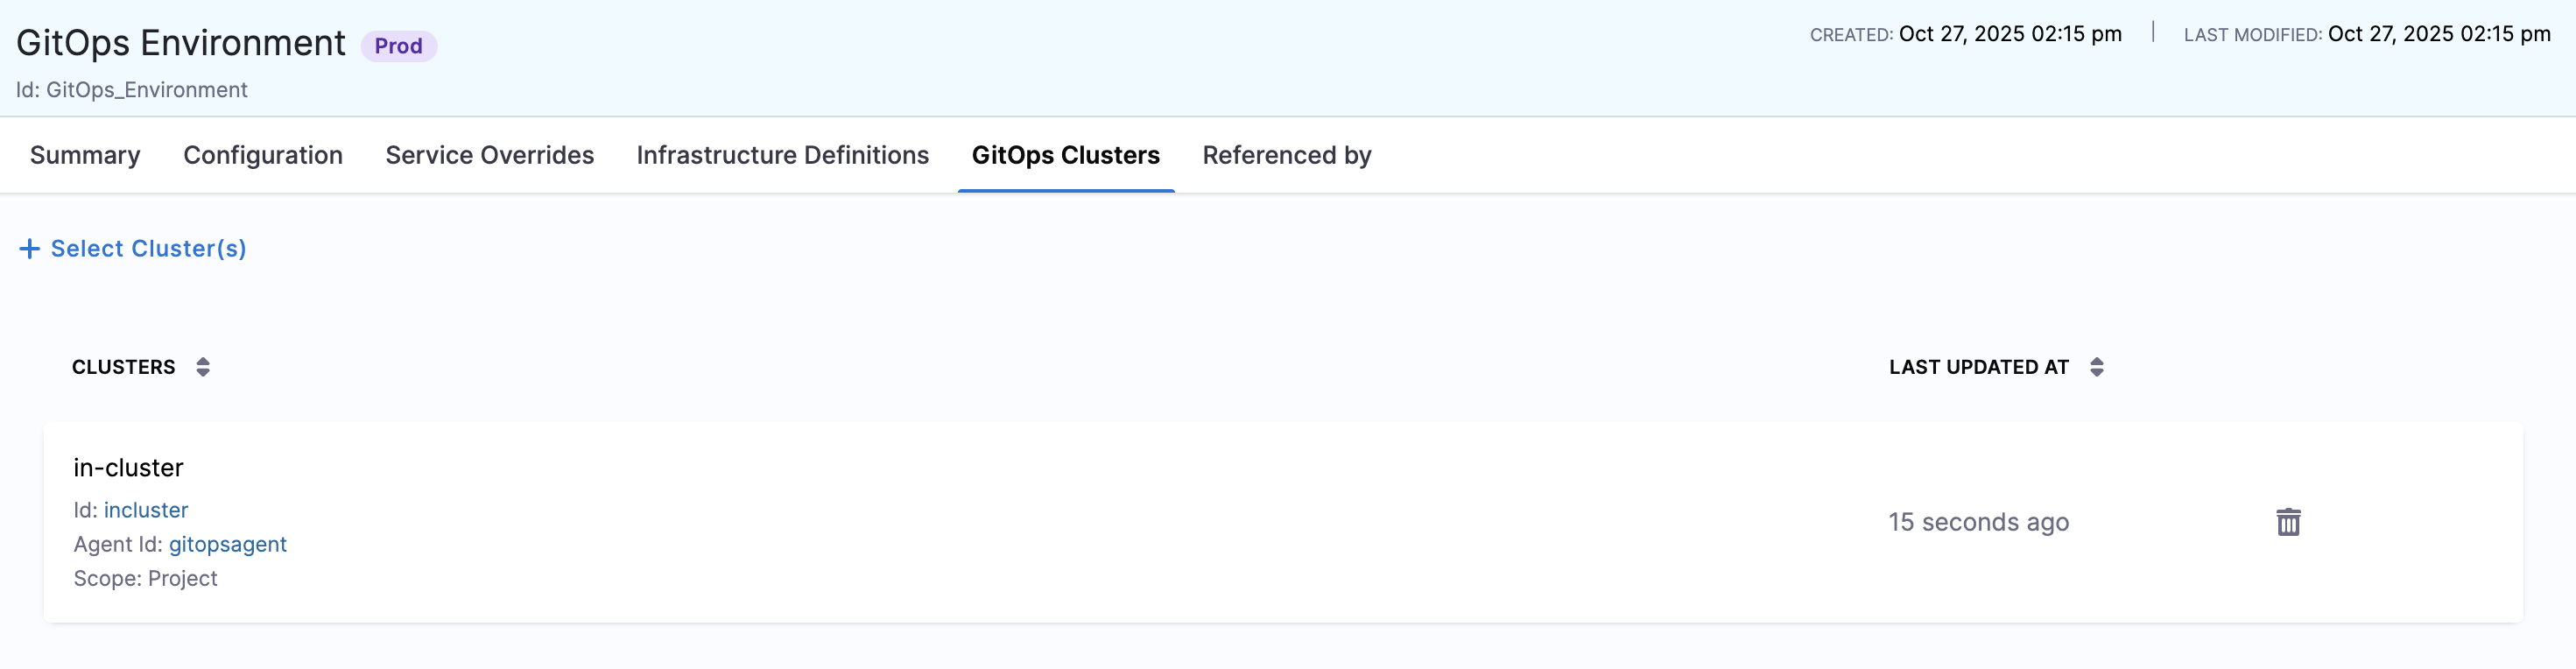Click the LAST UPDATED AT column header
Screen dimensions: 2576x669
[x=1978, y=367]
